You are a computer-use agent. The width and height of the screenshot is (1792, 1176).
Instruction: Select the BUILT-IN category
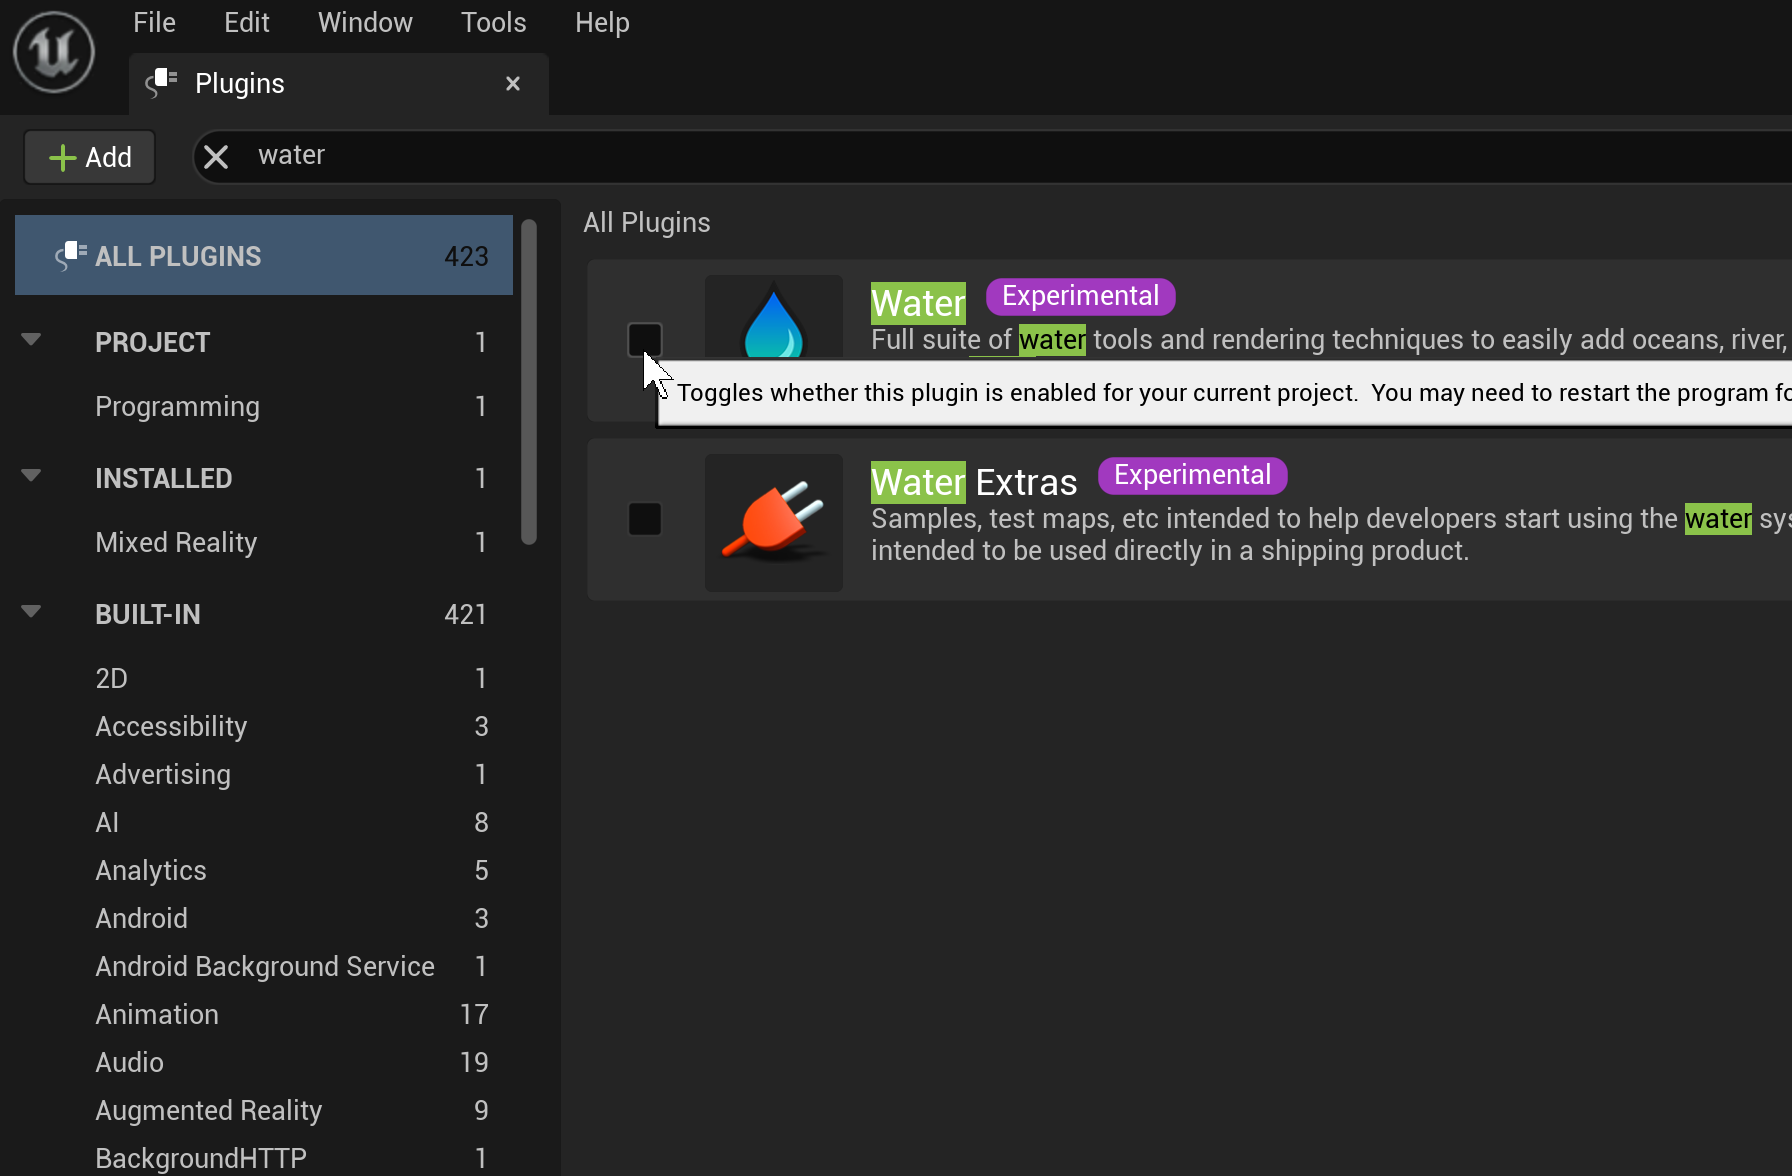click(x=264, y=614)
